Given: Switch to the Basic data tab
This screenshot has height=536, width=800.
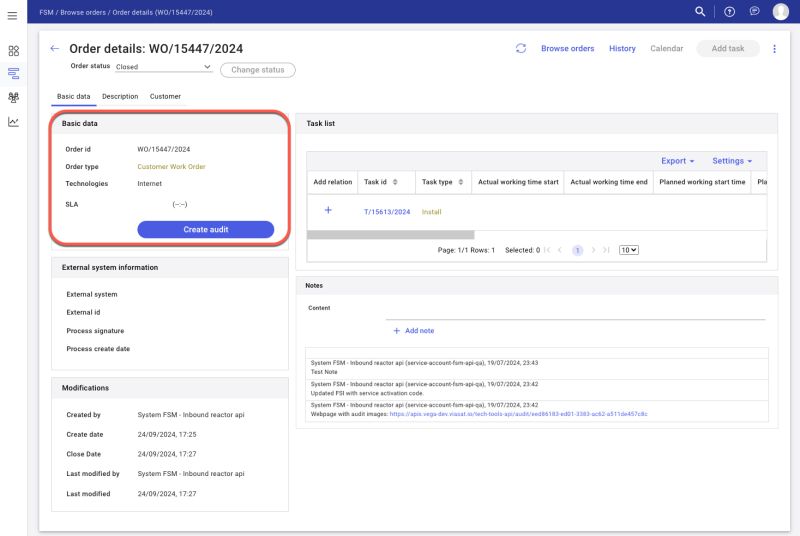Looking at the screenshot, I should pos(73,96).
